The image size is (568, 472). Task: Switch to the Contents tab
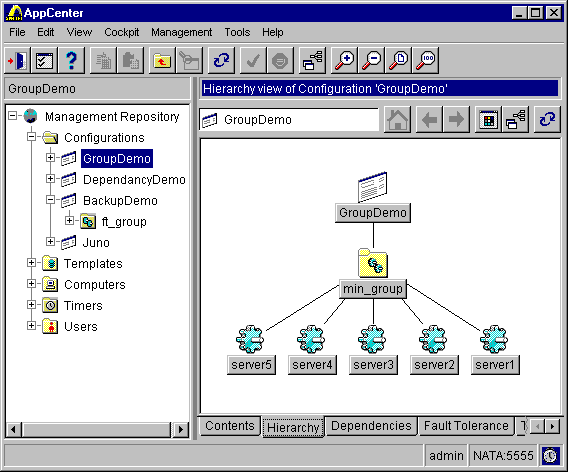coord(230,426)
